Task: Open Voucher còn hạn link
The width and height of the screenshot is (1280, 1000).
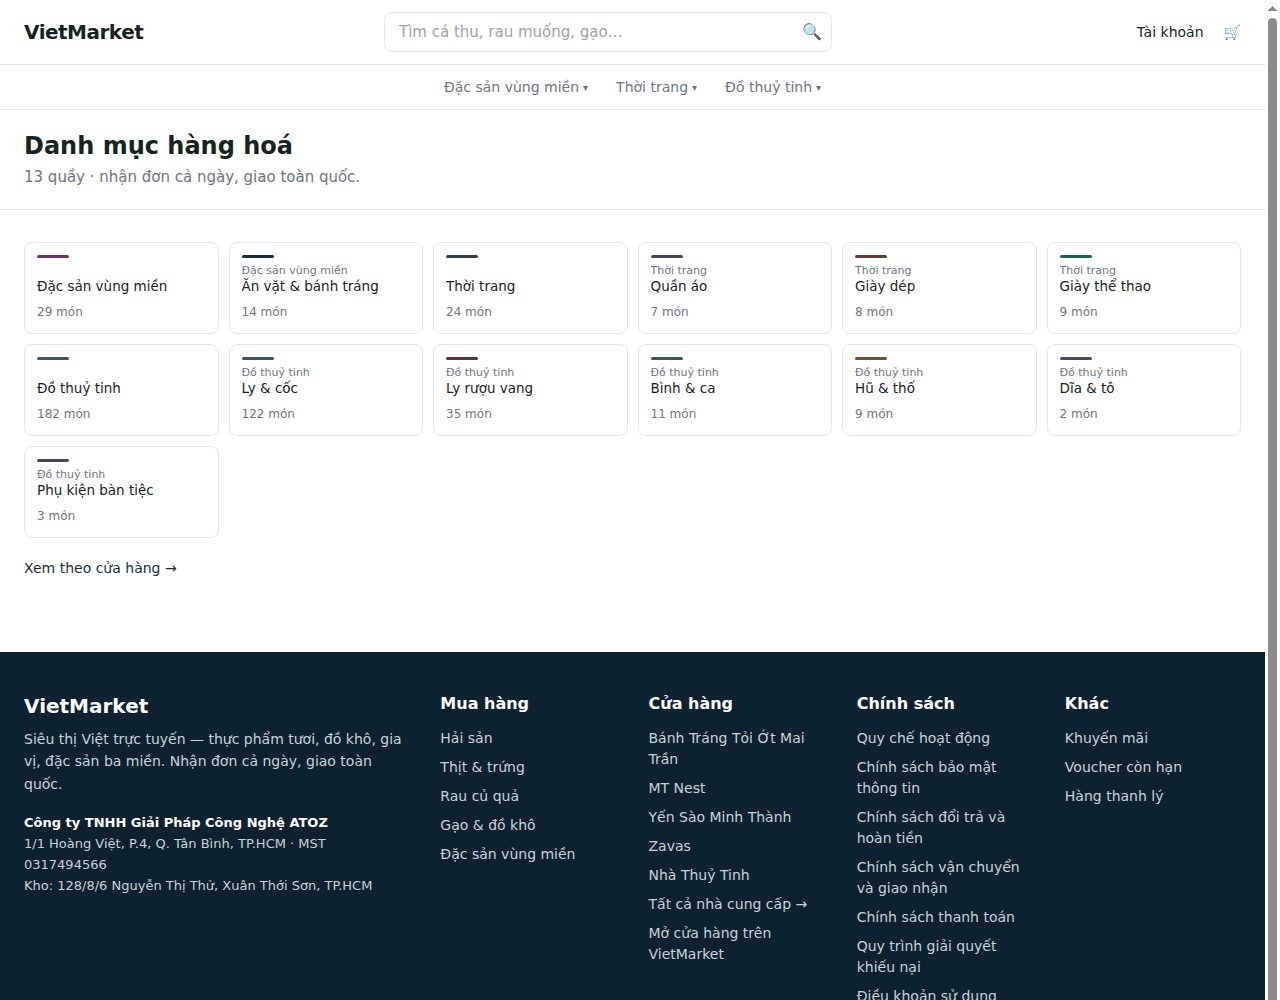Action: click(1123, 767)
